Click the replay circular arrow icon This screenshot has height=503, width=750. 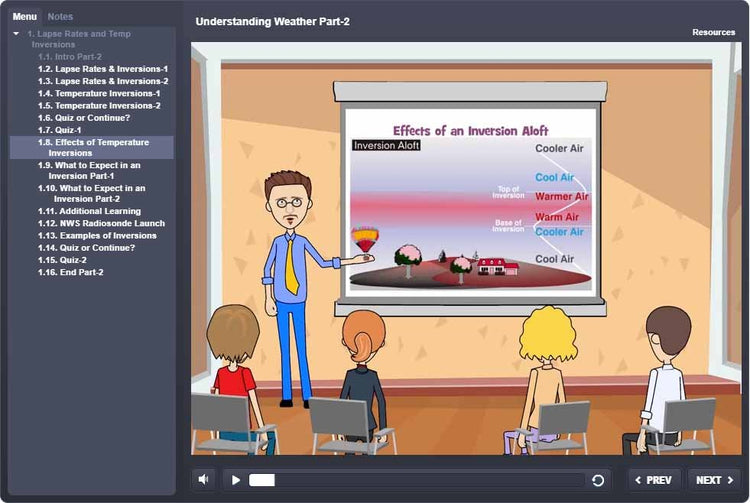(x=598, y=480)
